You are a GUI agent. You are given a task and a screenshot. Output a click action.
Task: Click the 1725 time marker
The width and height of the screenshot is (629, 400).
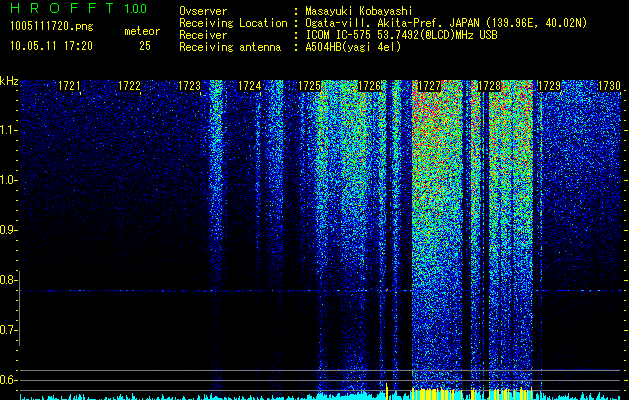310,86
